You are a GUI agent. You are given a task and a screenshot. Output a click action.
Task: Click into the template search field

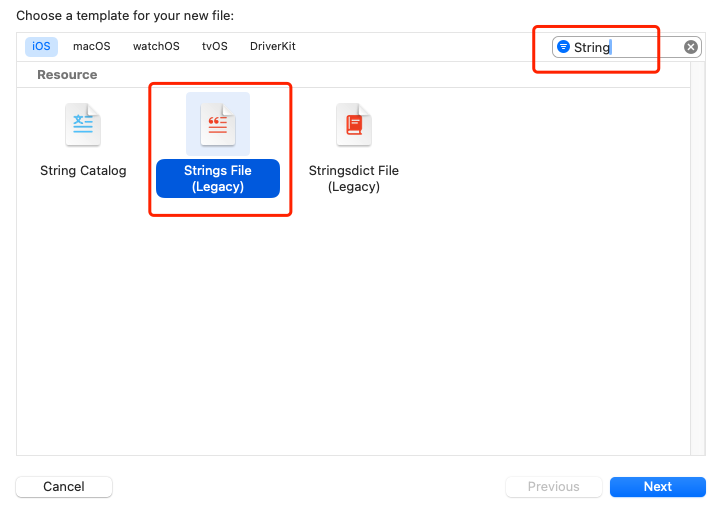(x=630, y=47)
